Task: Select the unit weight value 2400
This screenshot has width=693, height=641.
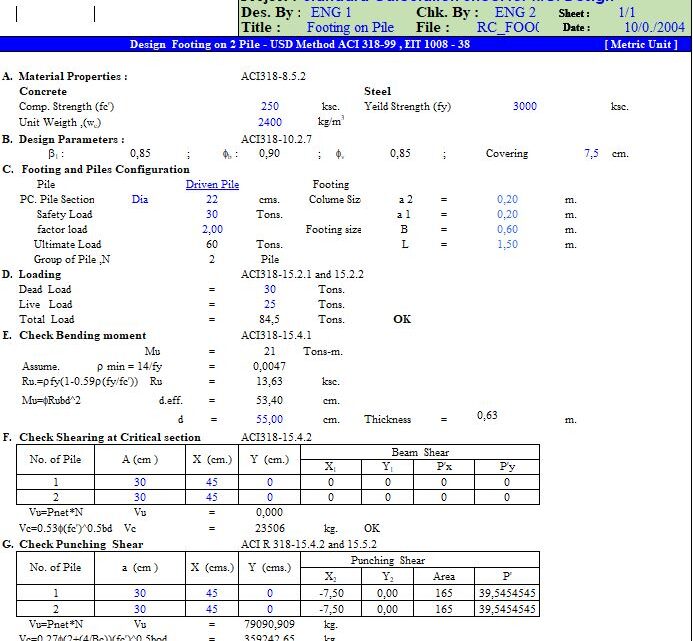Action: 270,122
